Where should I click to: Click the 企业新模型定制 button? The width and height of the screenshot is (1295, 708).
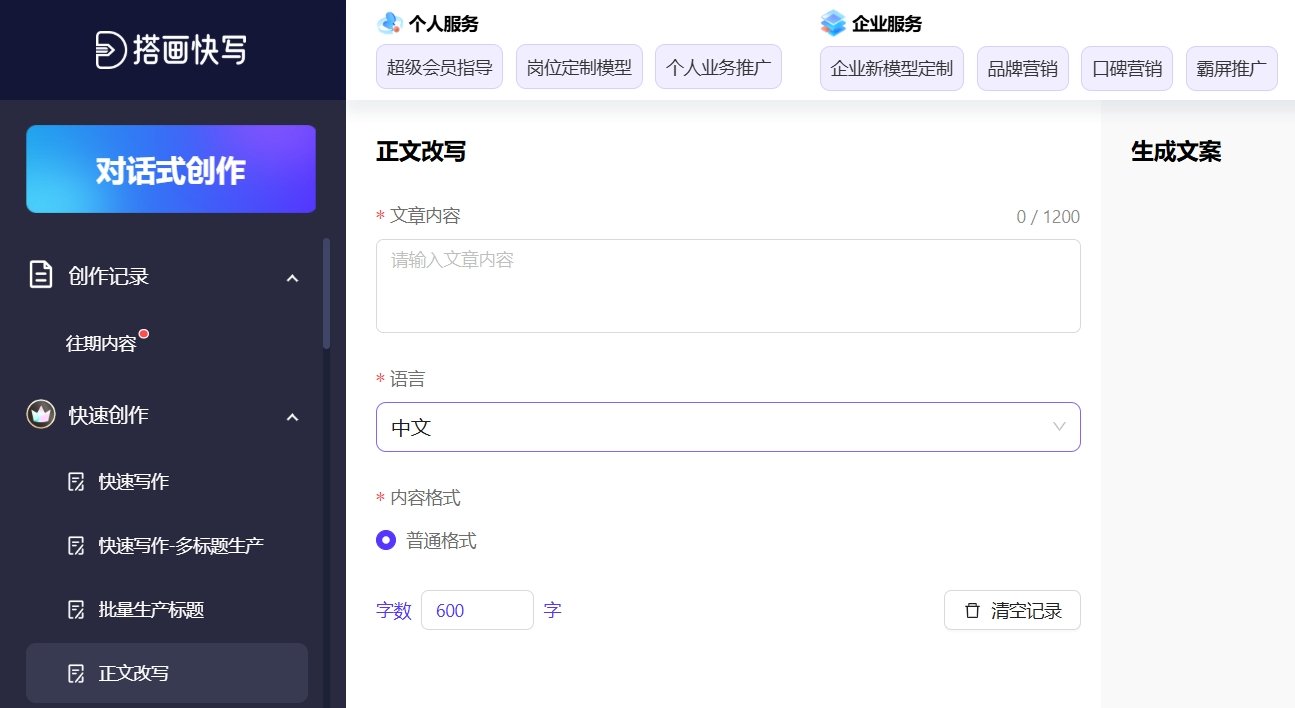891,68
